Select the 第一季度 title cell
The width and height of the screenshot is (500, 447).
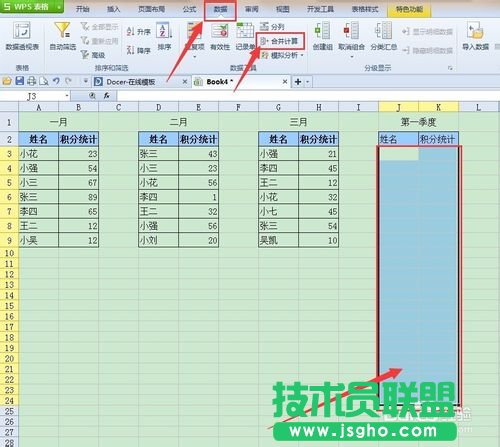point(419,122)
